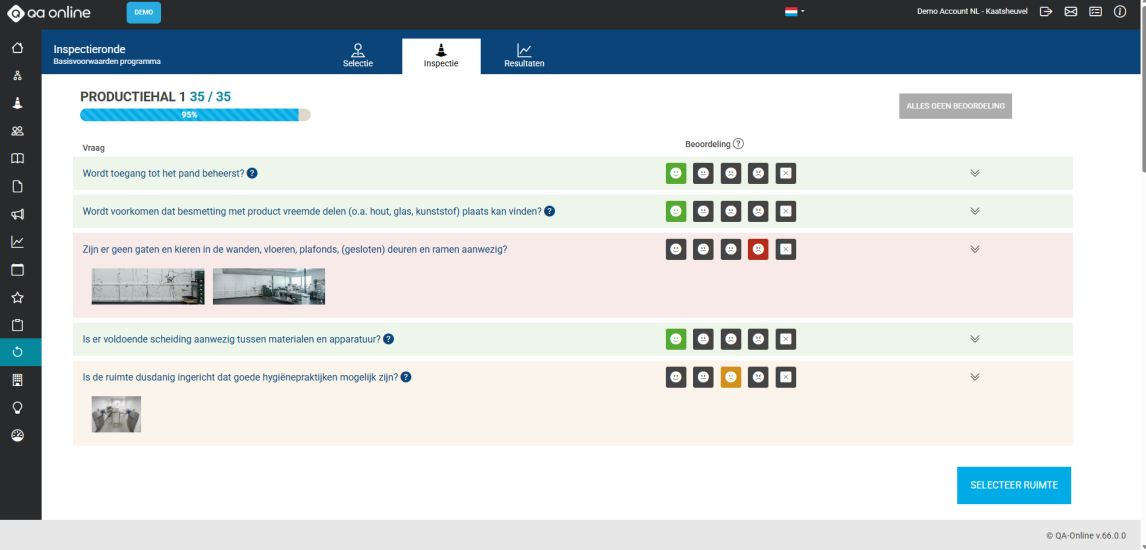Select sad face for 'product vreemde delen' question

coord(731,211)
